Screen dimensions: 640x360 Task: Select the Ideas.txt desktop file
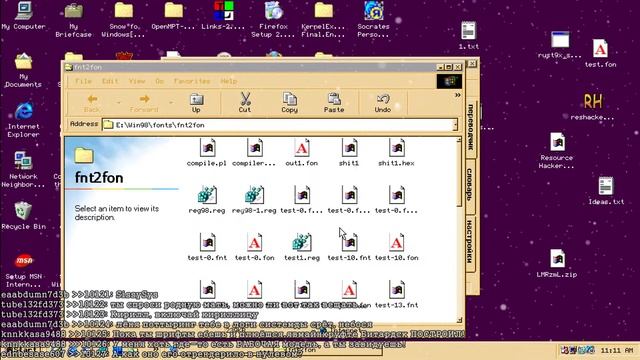[606, 191]
